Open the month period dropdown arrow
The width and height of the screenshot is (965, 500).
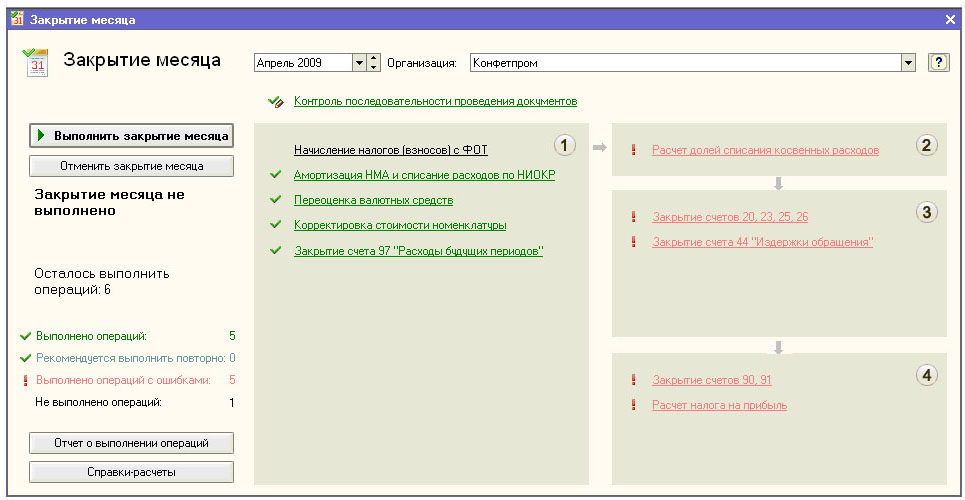pos(359,63)
